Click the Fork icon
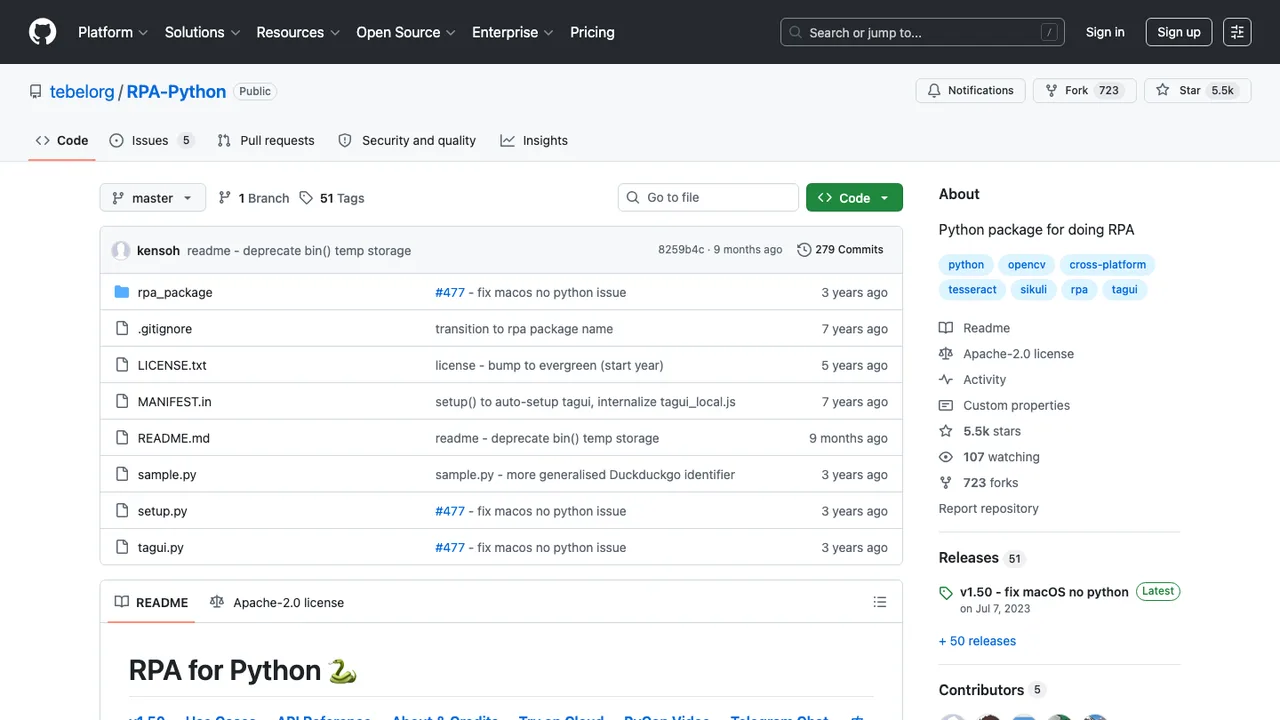 [x=1051, y=90]
